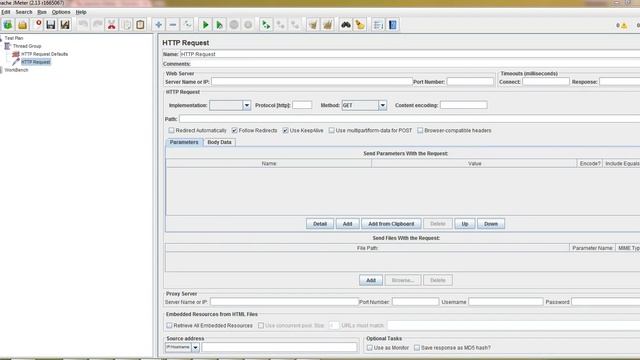
Task: Click the grey Shutdown test icon
Action: pos(248,25)
